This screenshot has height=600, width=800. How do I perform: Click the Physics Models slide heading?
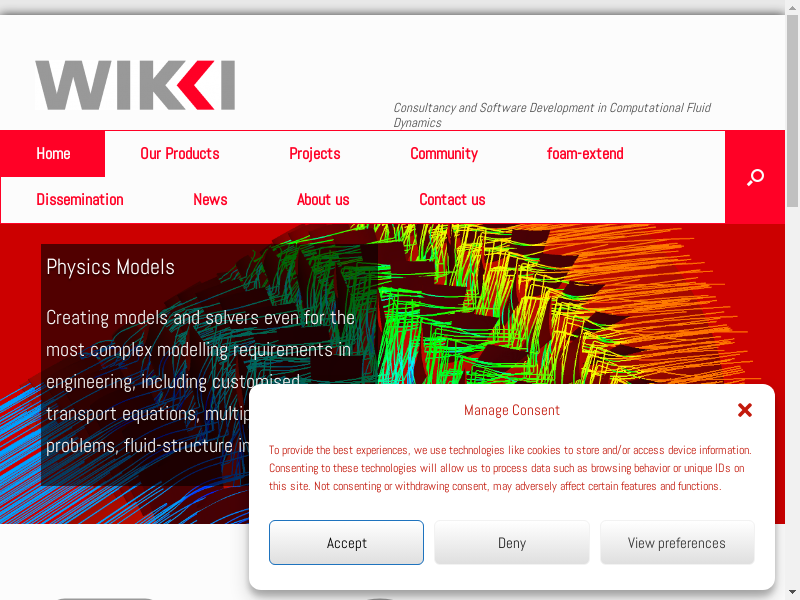(110, 267)
